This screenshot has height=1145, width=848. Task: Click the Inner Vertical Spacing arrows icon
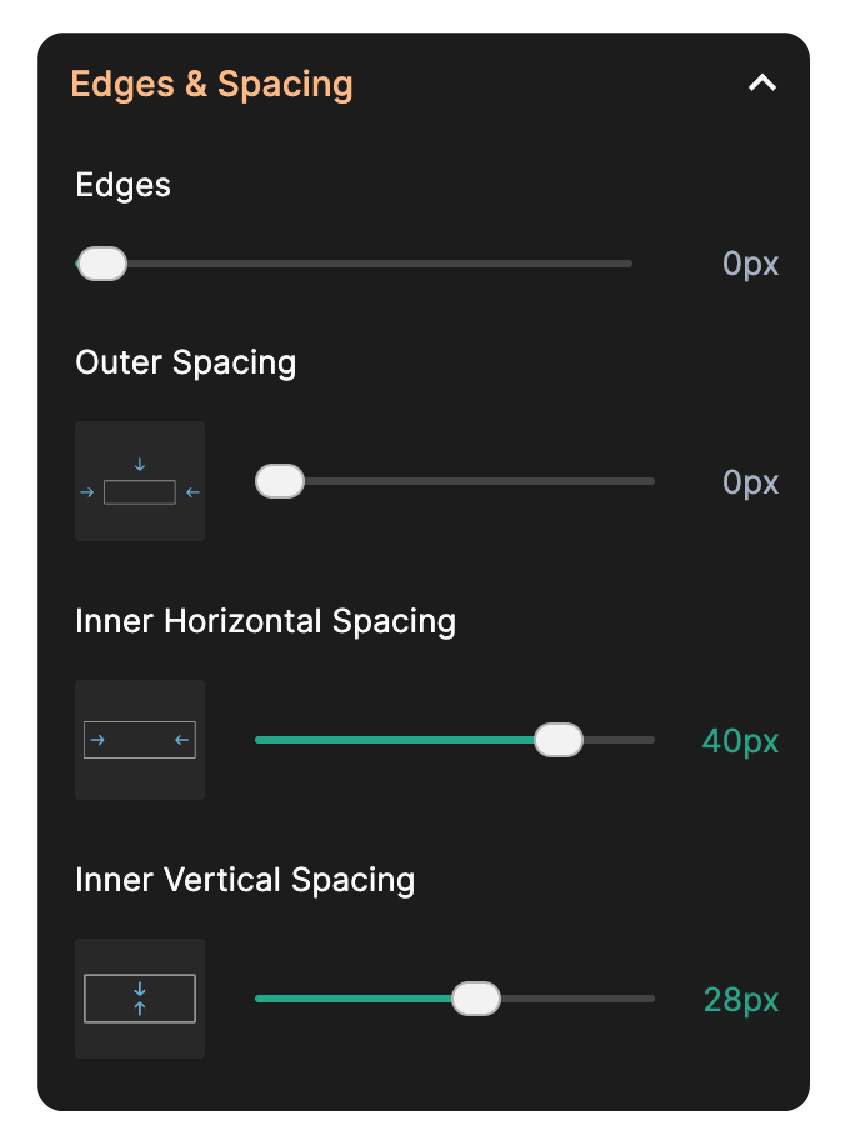coord(139,999)
